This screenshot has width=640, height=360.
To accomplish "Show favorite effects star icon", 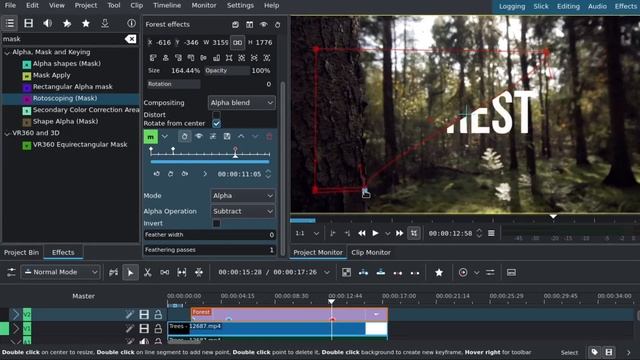I will [x=67, y=23].
